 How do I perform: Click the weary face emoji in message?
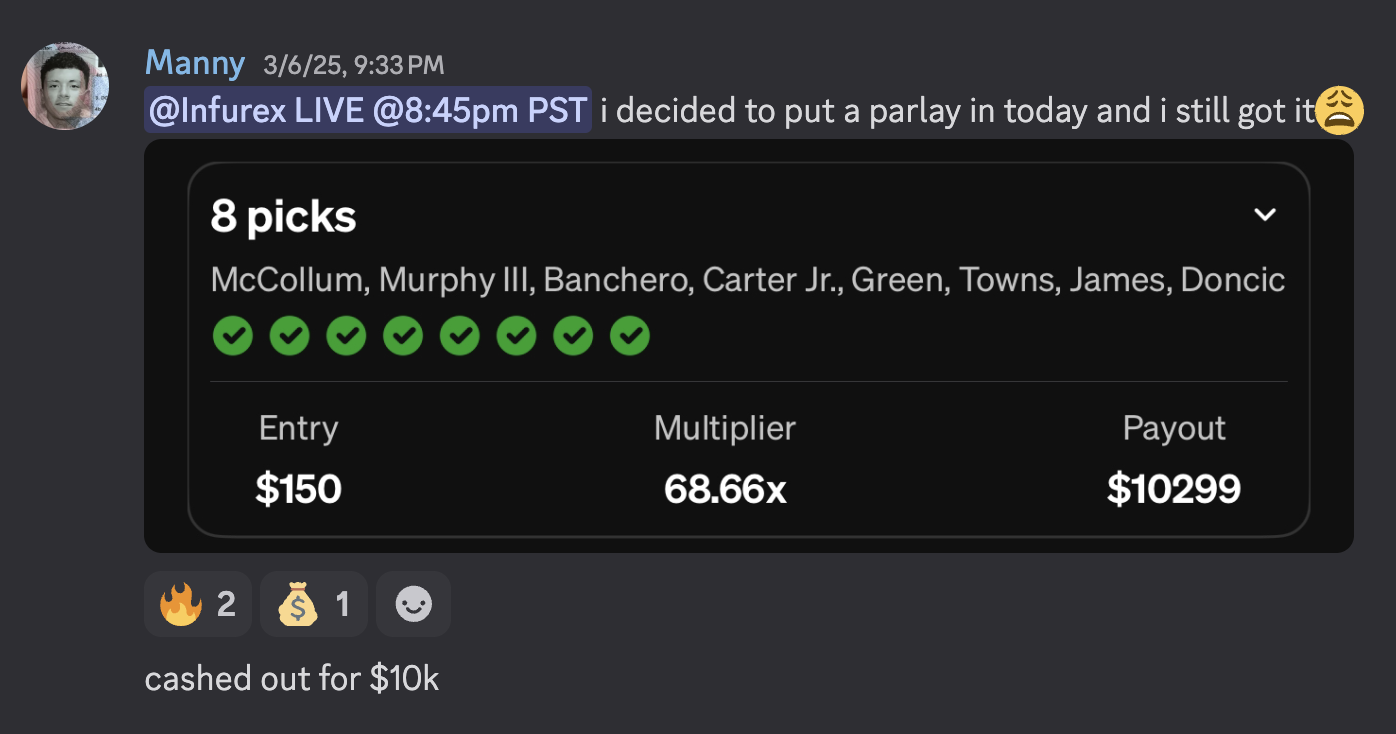tap(1340, 110)
